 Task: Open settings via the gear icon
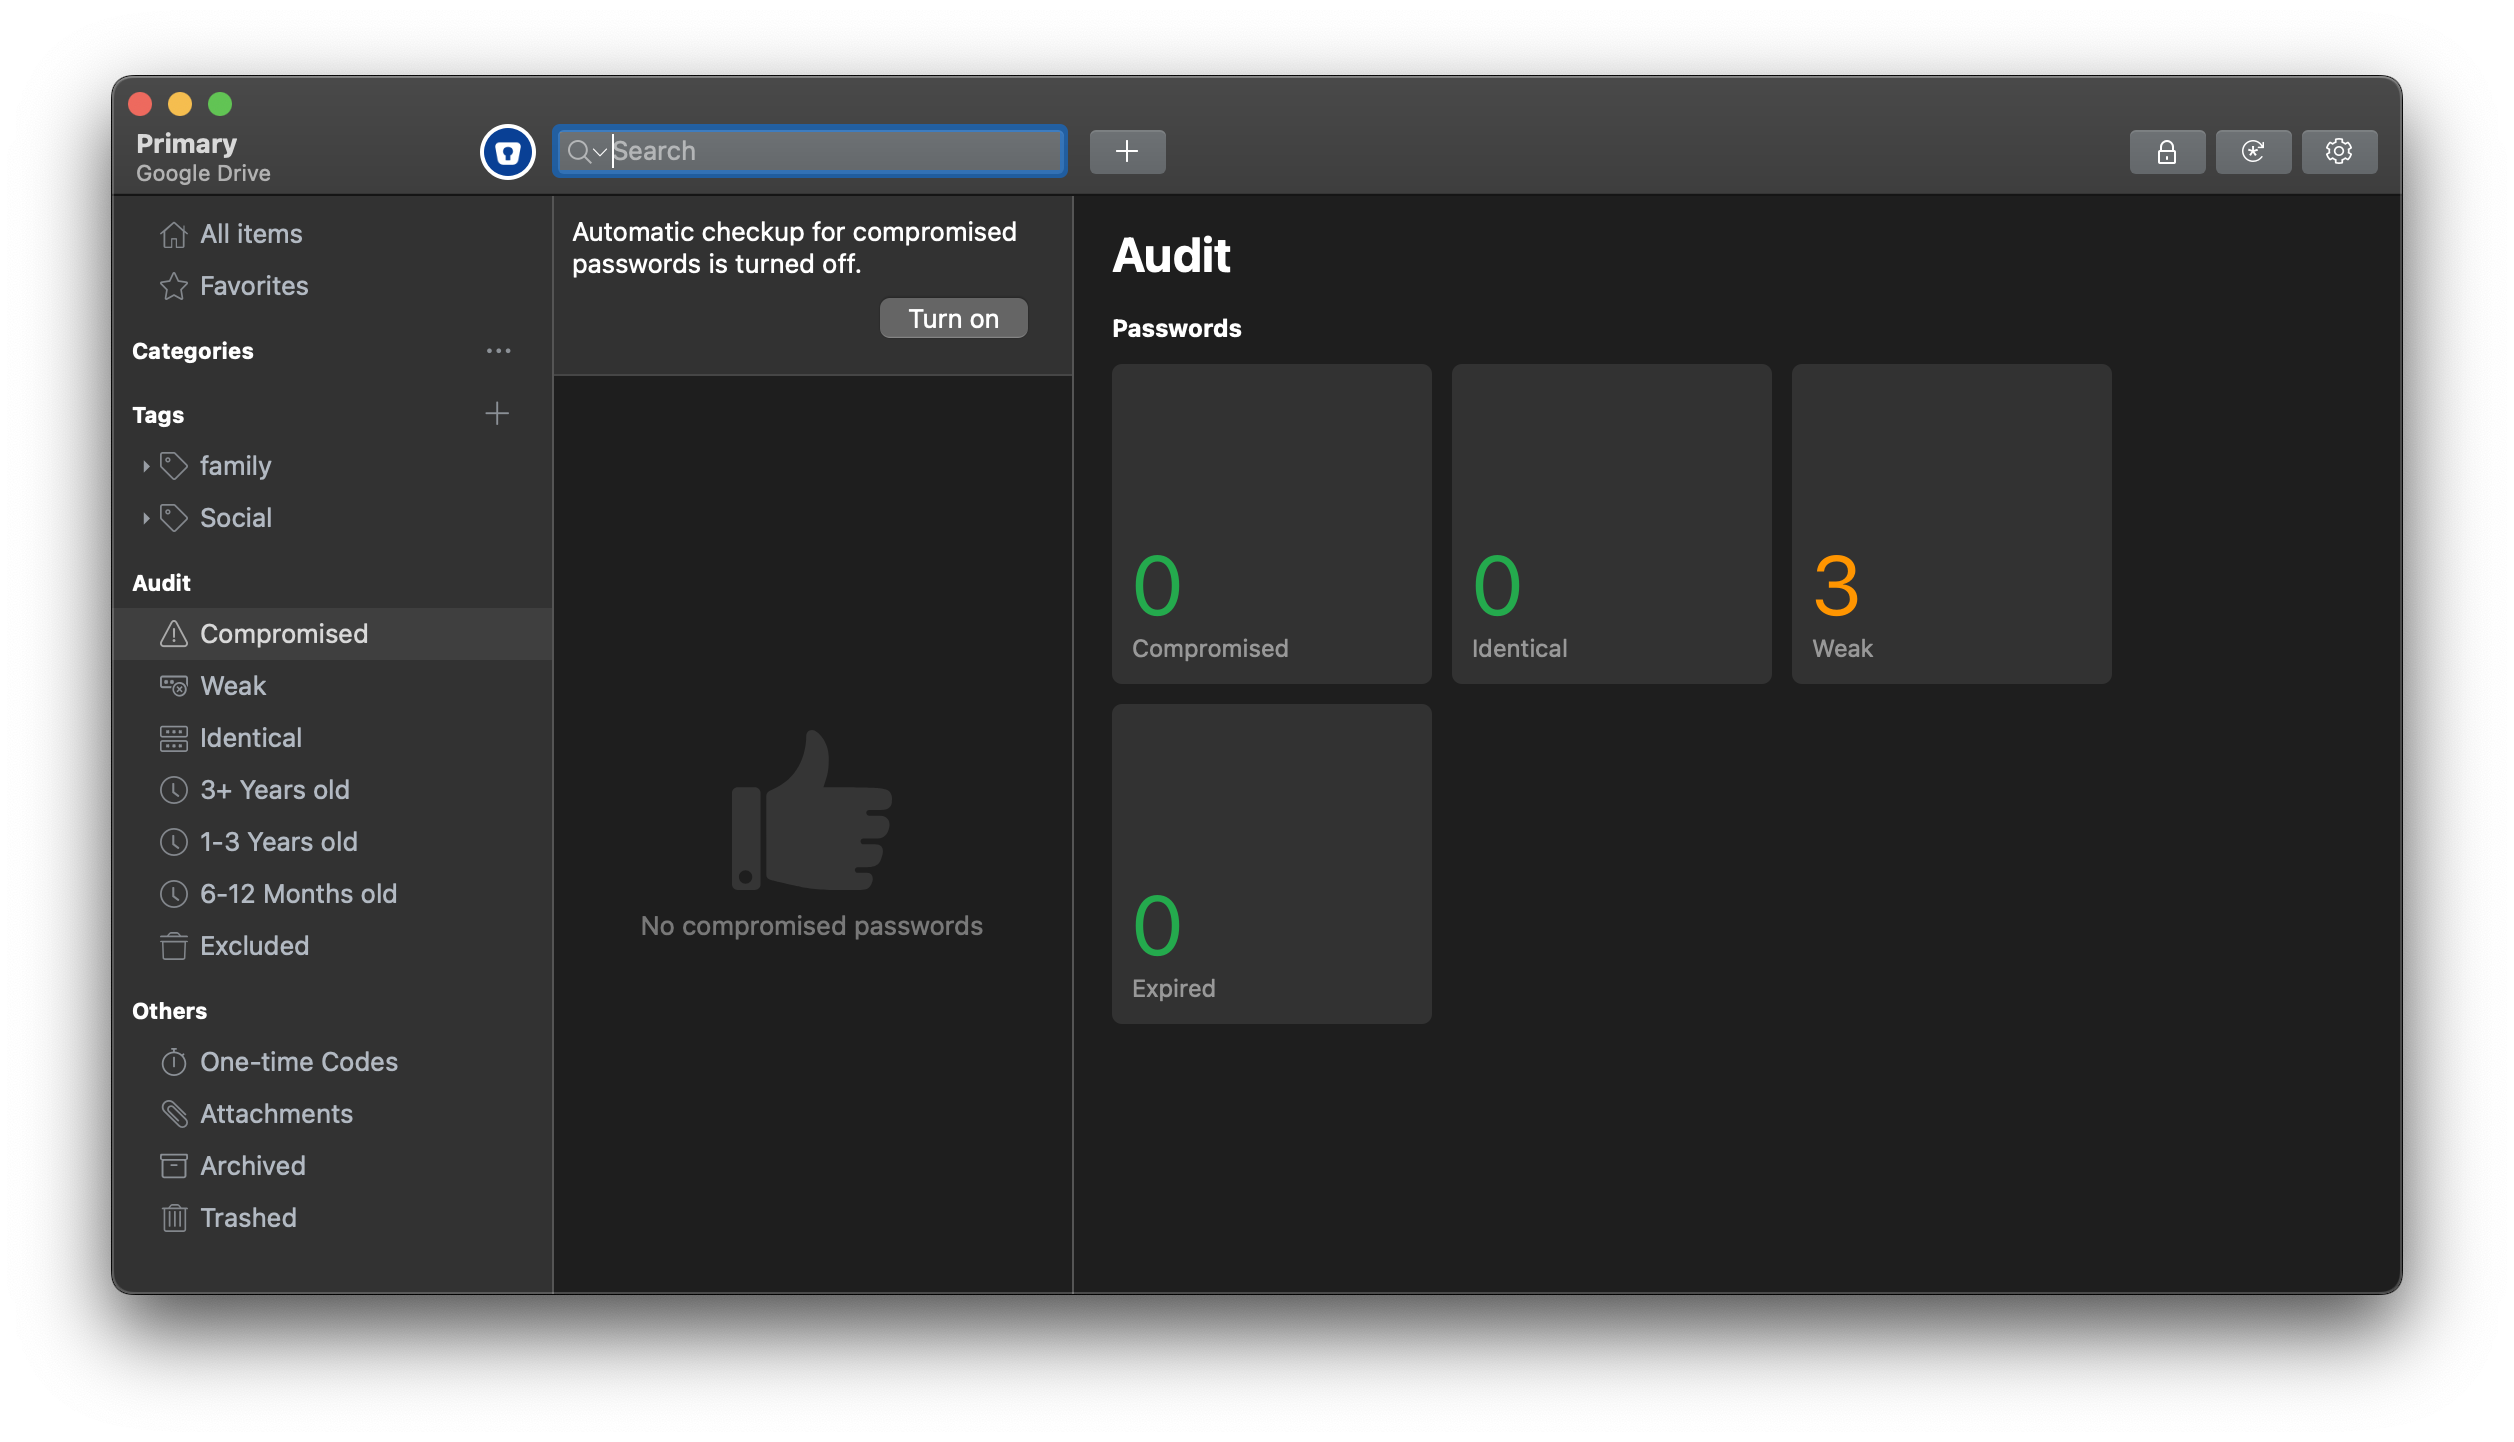(x=2338, y=152)
